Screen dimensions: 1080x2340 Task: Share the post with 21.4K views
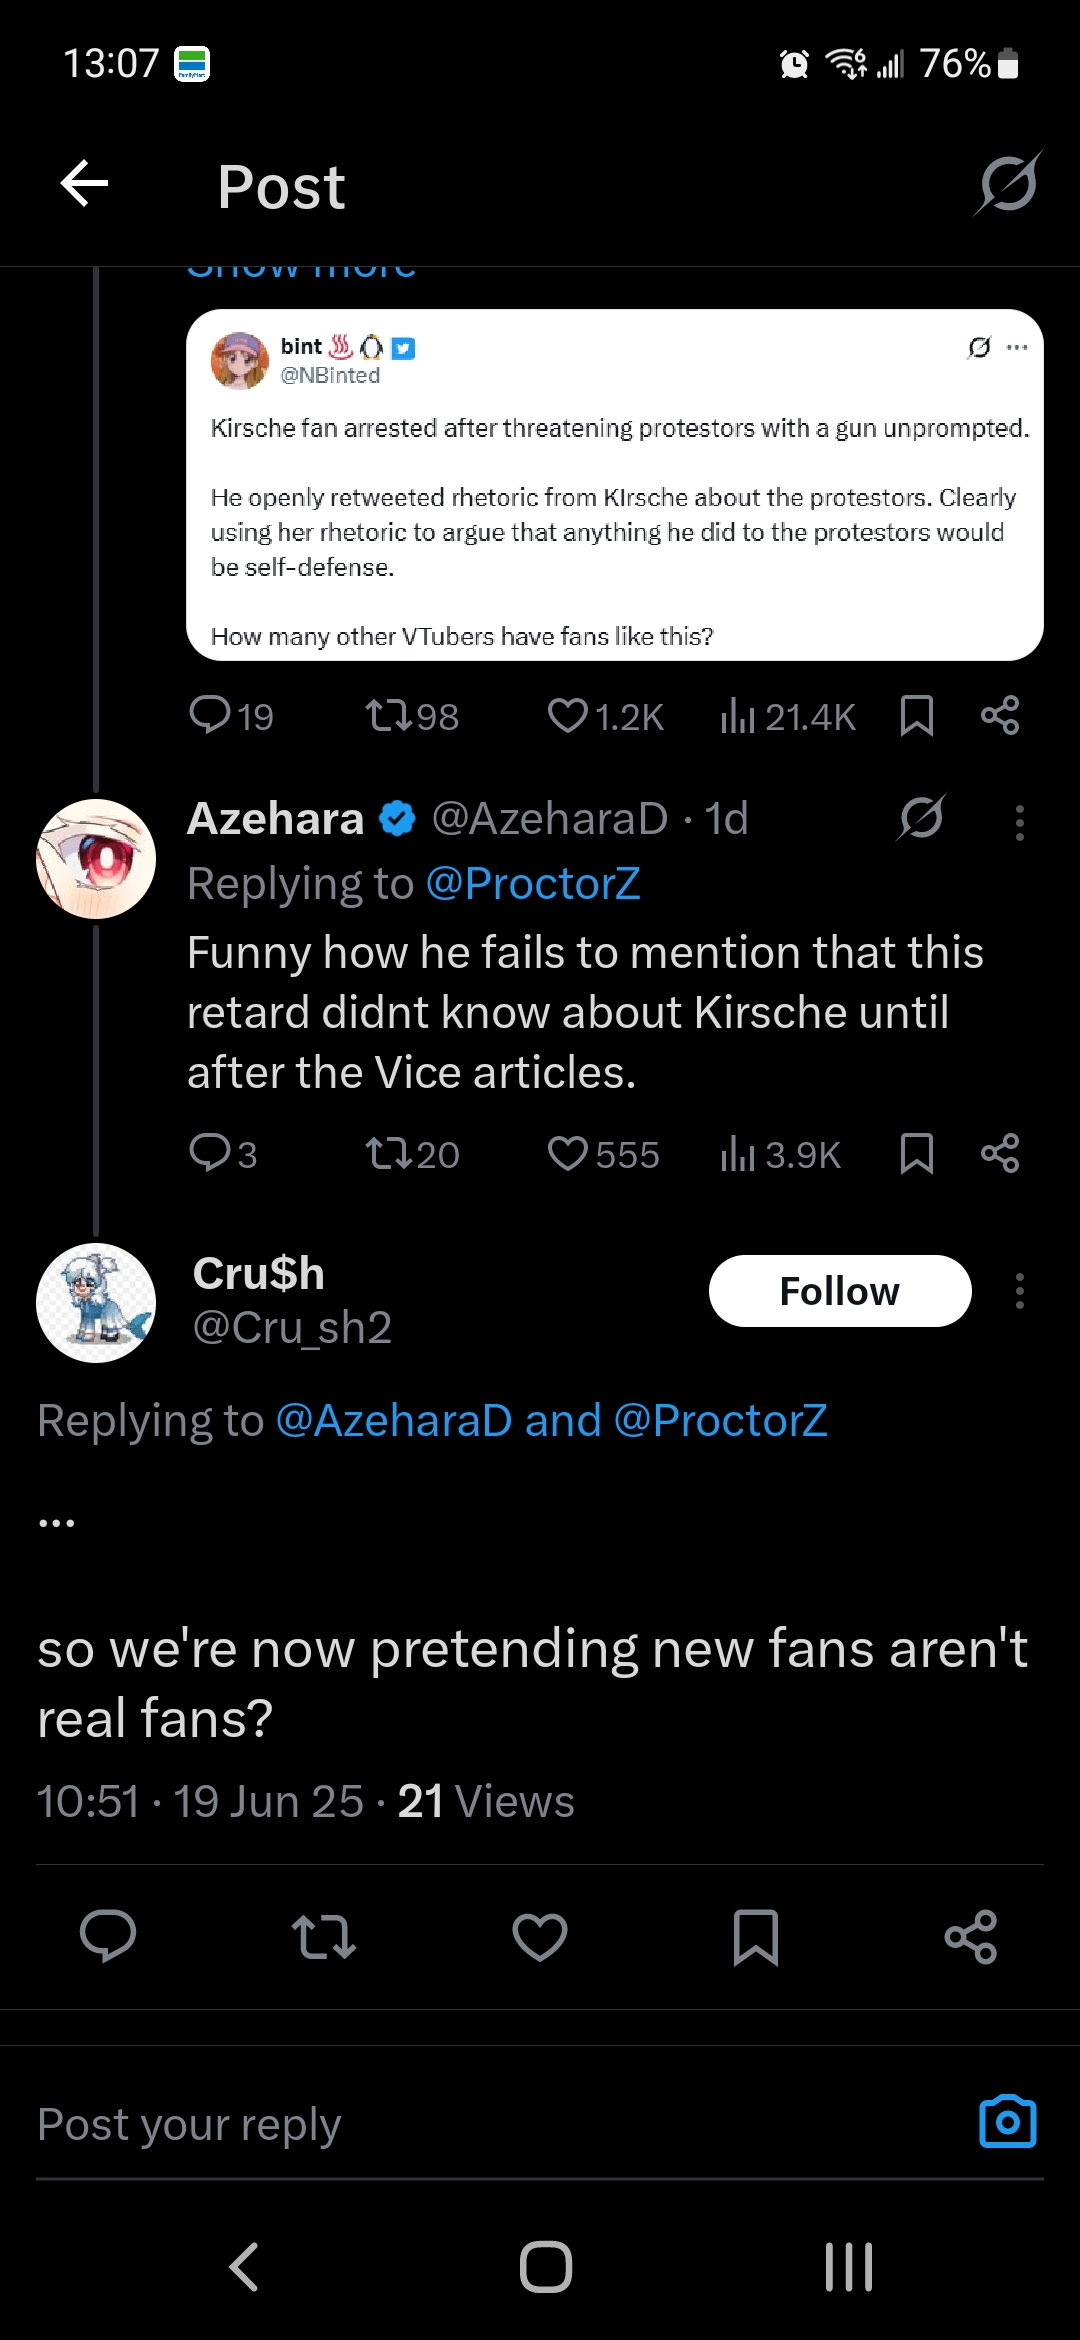click(x=1000, y=716)
